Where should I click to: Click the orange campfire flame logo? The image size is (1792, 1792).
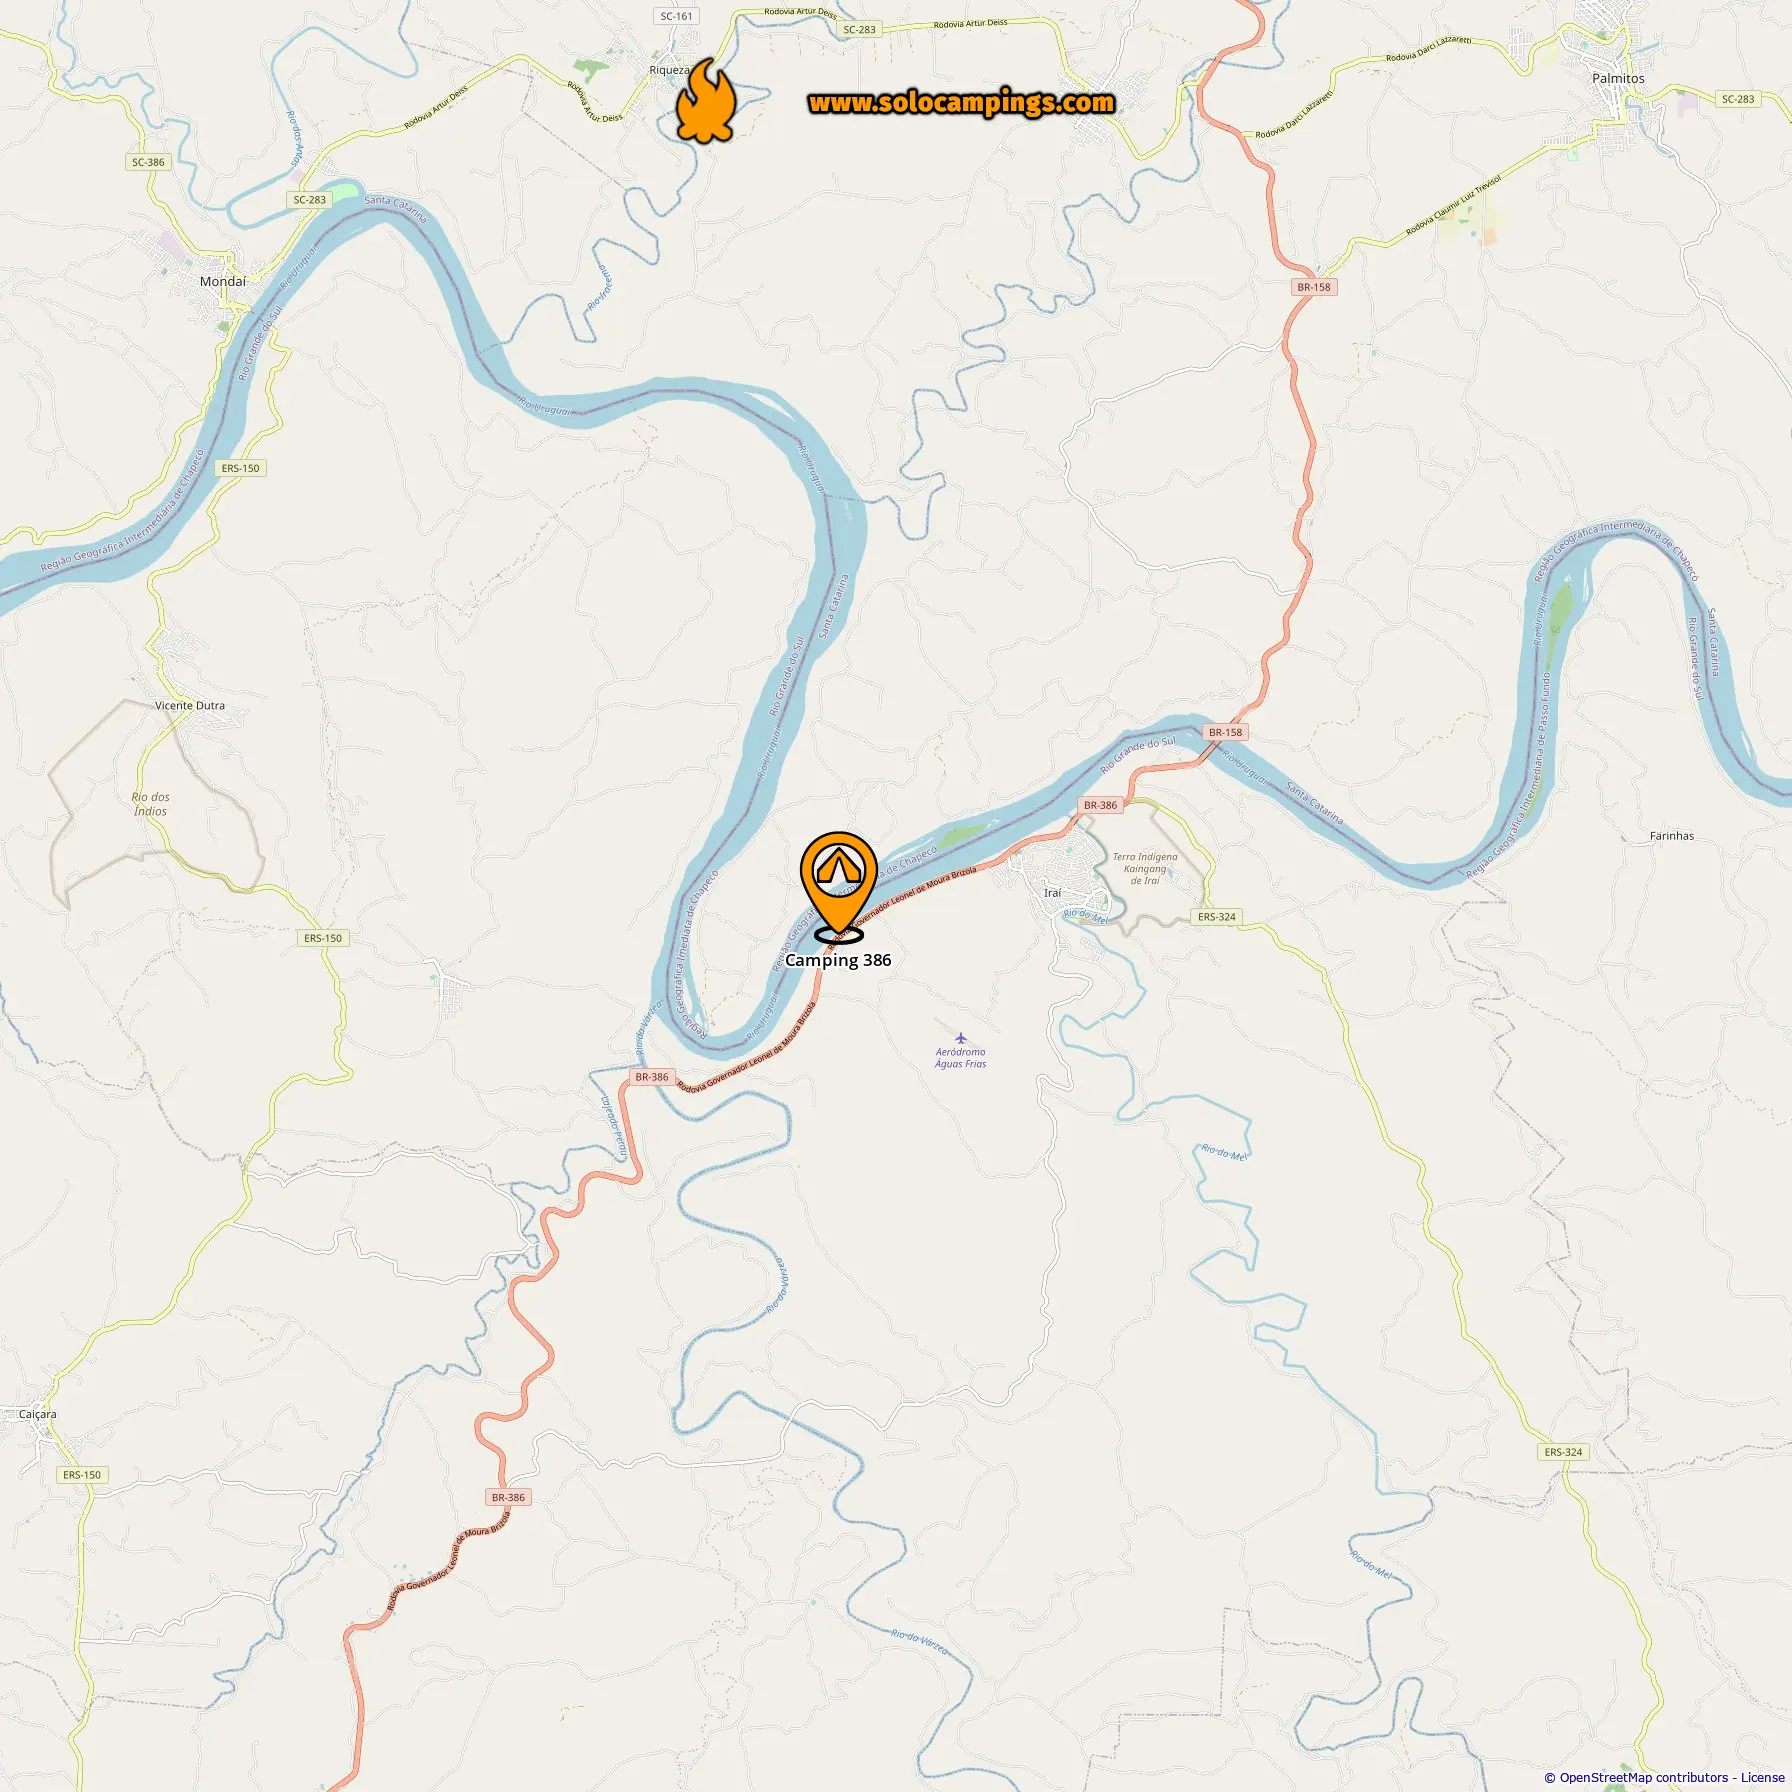click(706, 101)
